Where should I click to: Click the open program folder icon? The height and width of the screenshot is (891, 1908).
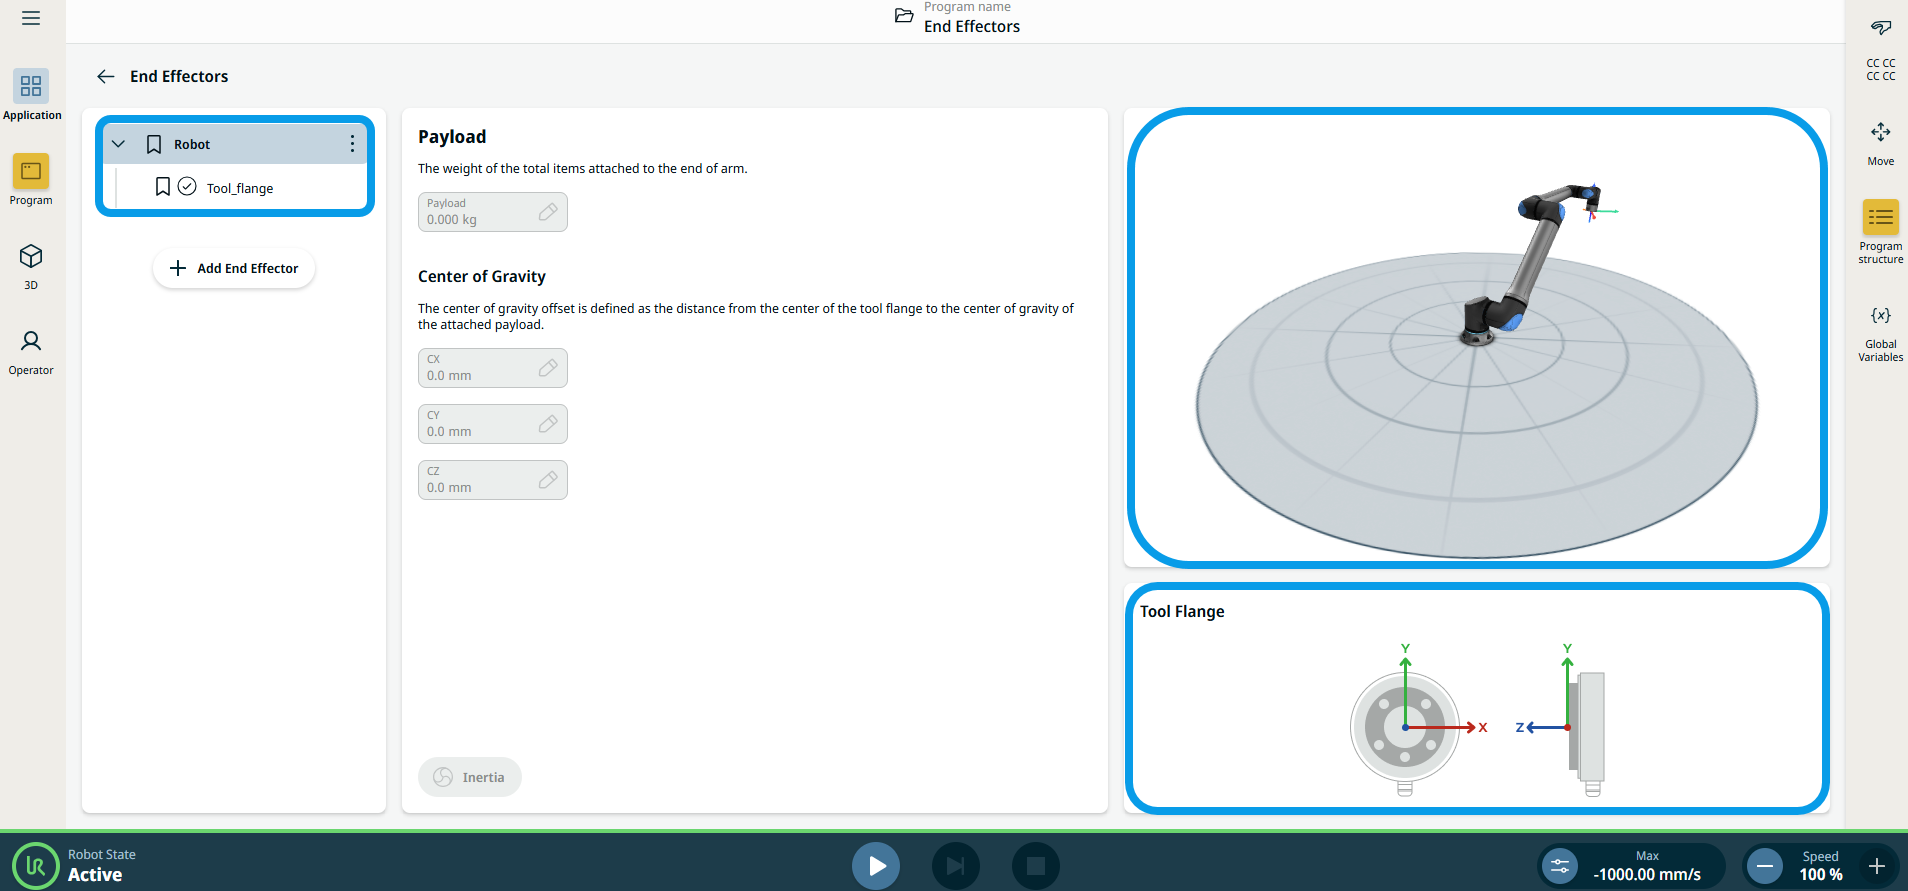point(904,16)
